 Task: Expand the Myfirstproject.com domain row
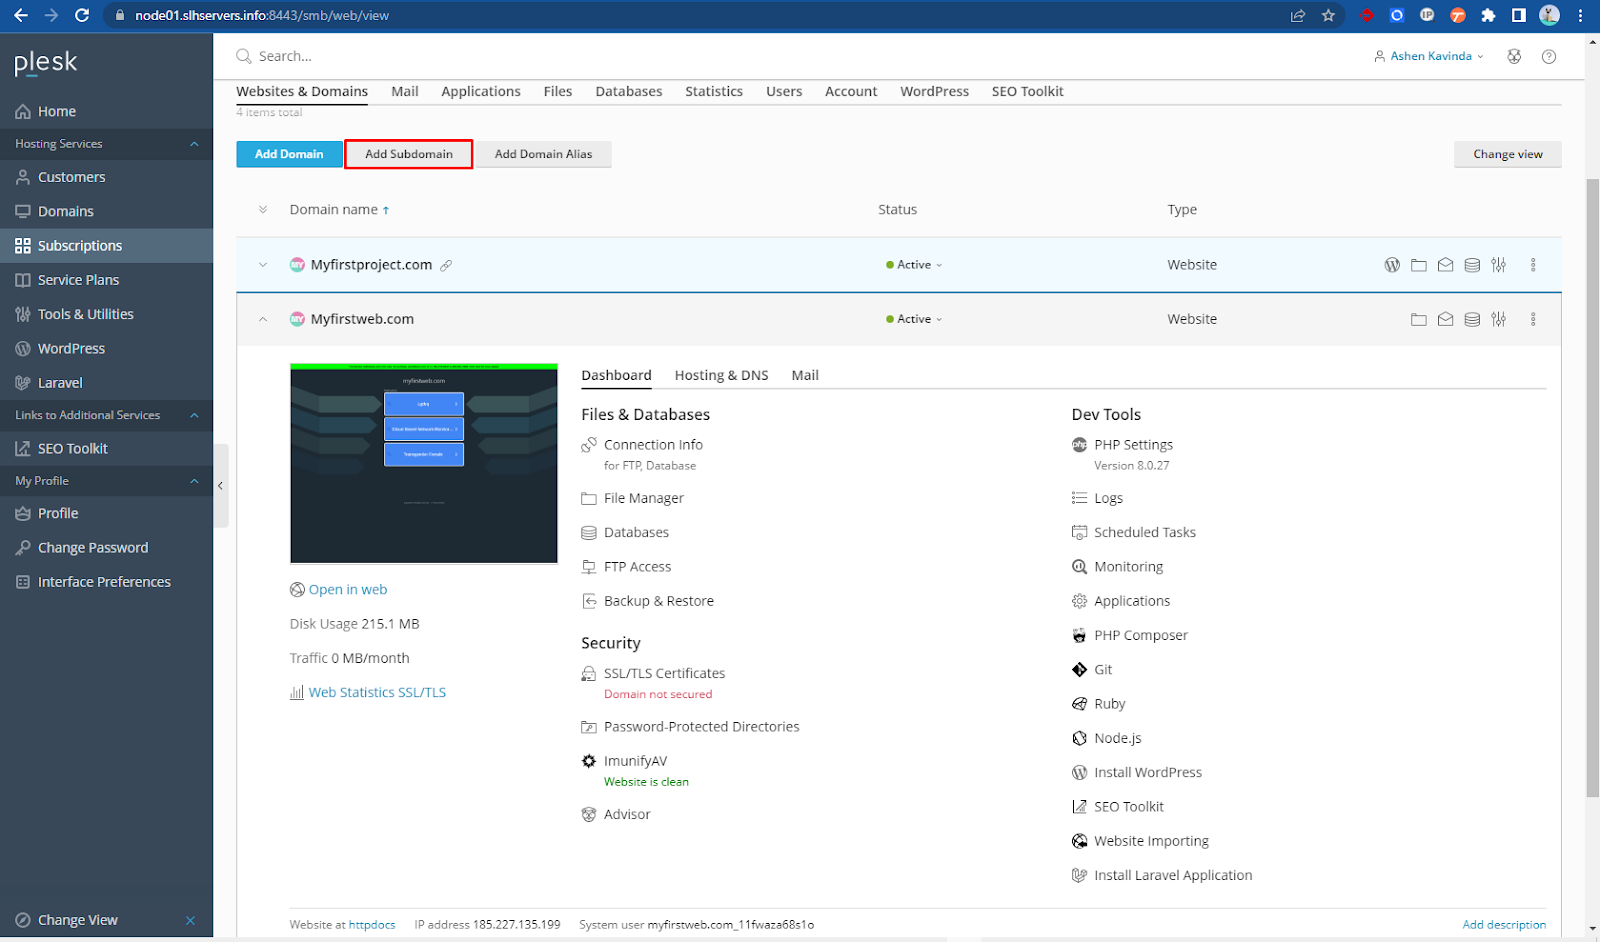click(263, 265)
